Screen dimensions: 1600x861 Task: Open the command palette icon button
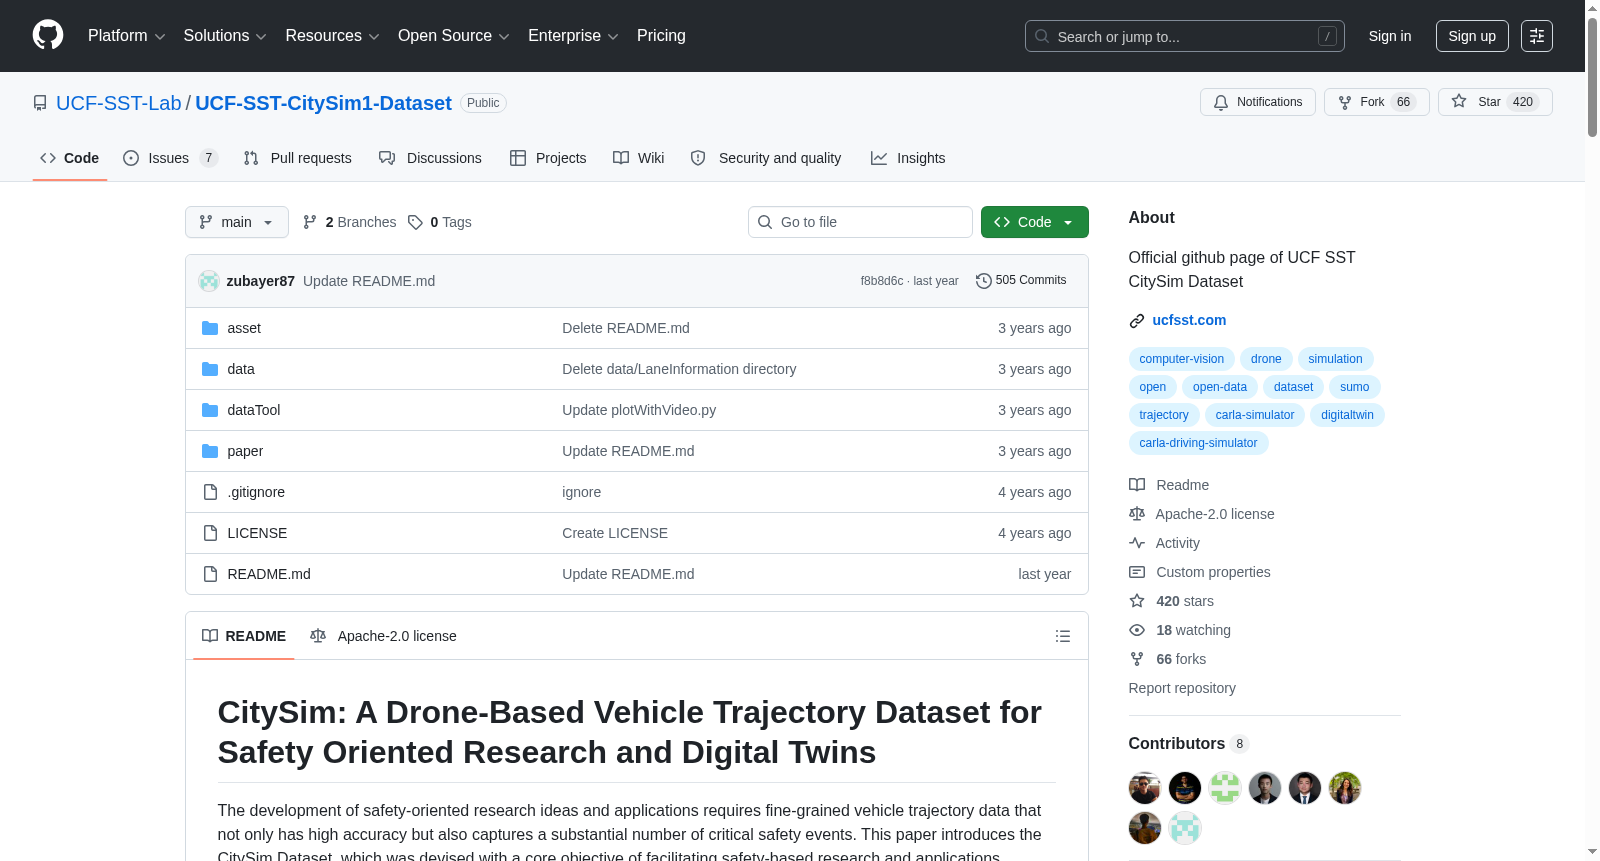click(x=1537, y=36)
